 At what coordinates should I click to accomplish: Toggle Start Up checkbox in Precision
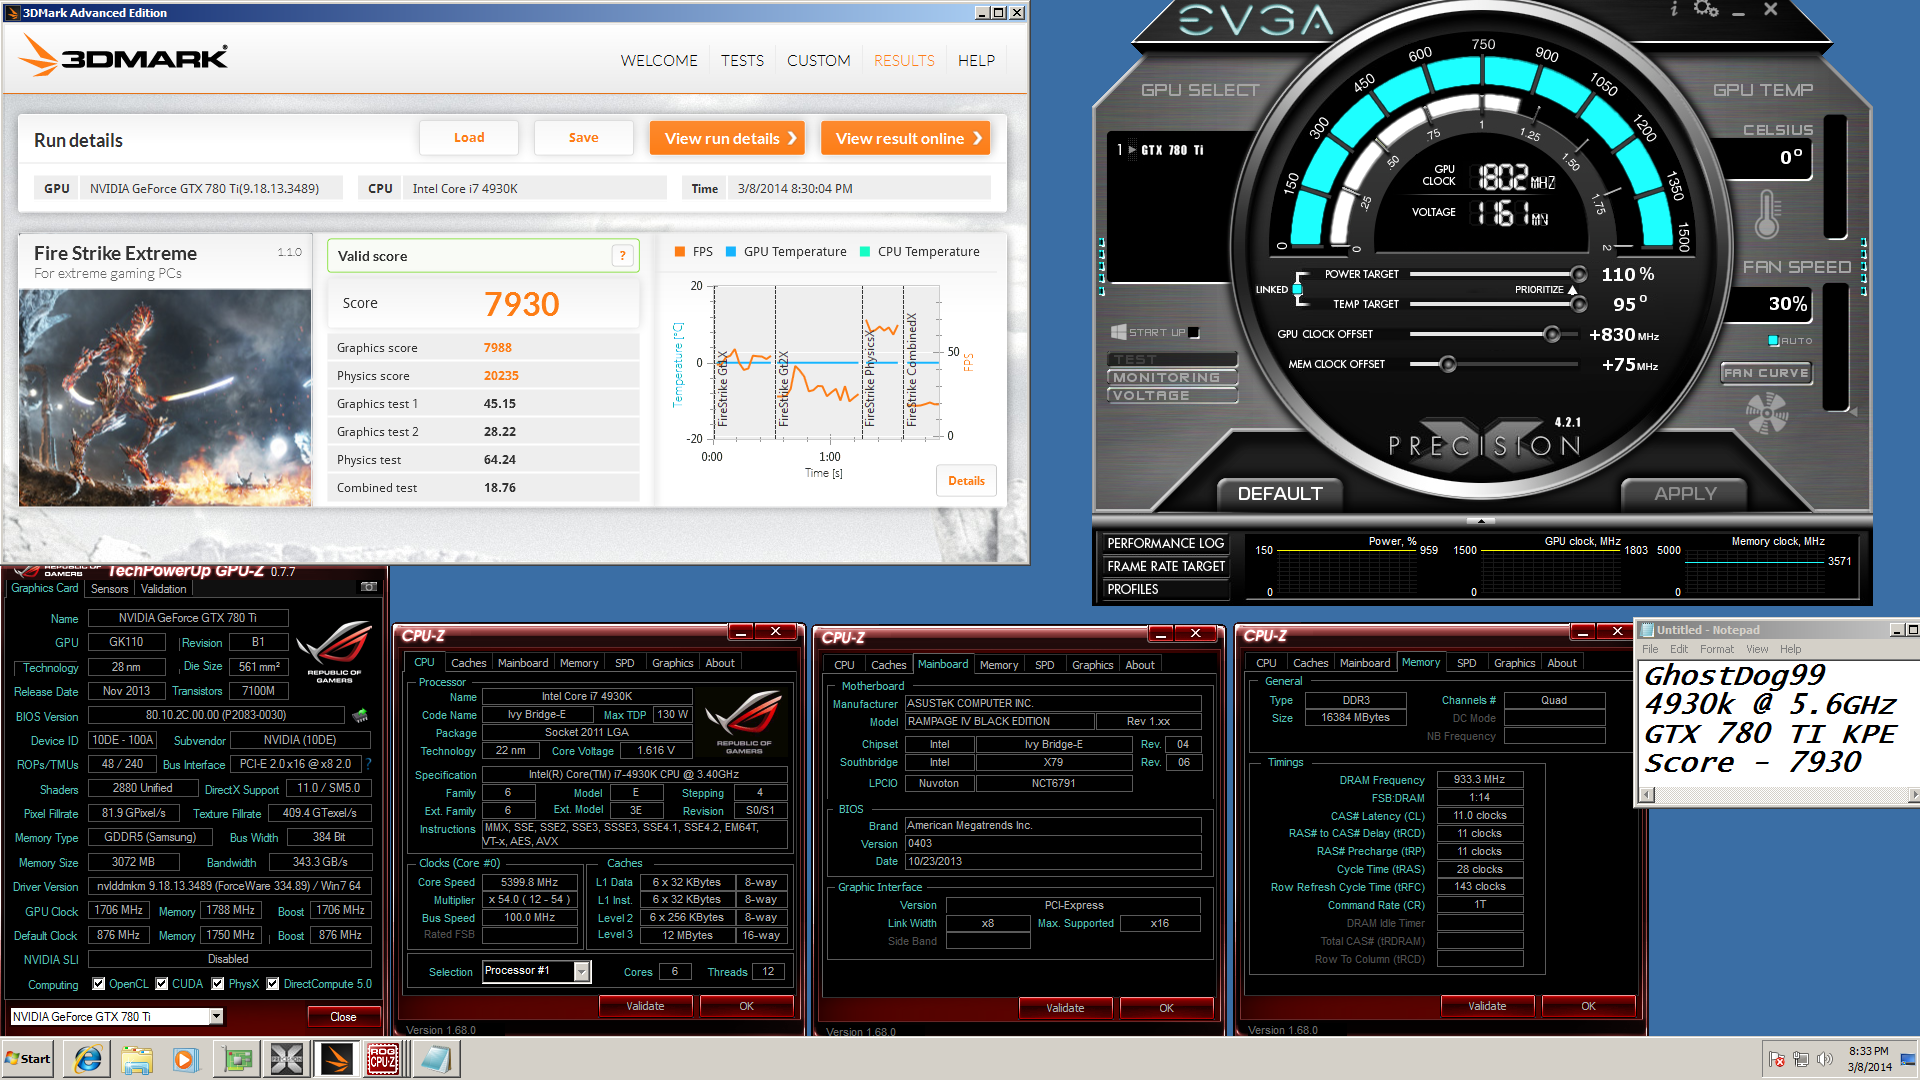[1193, 333]
